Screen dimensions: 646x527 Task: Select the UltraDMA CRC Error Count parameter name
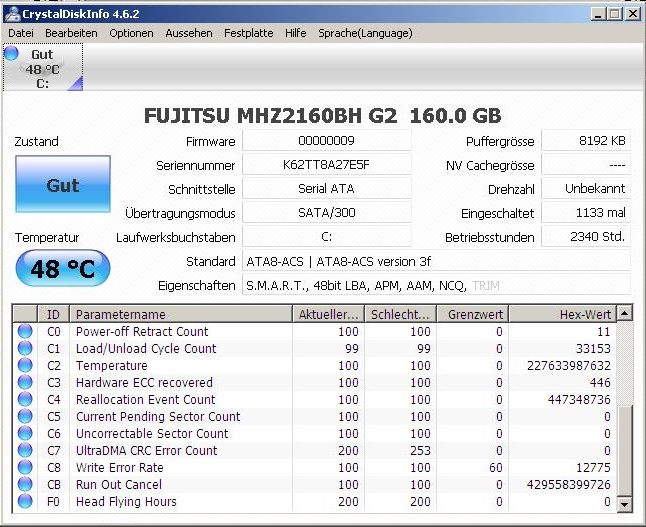[x=146, y=450]
